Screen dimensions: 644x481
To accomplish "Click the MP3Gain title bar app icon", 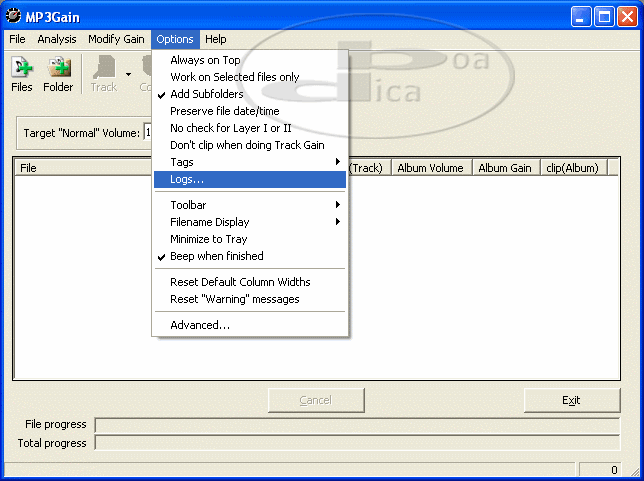I will tap(14, 16).
